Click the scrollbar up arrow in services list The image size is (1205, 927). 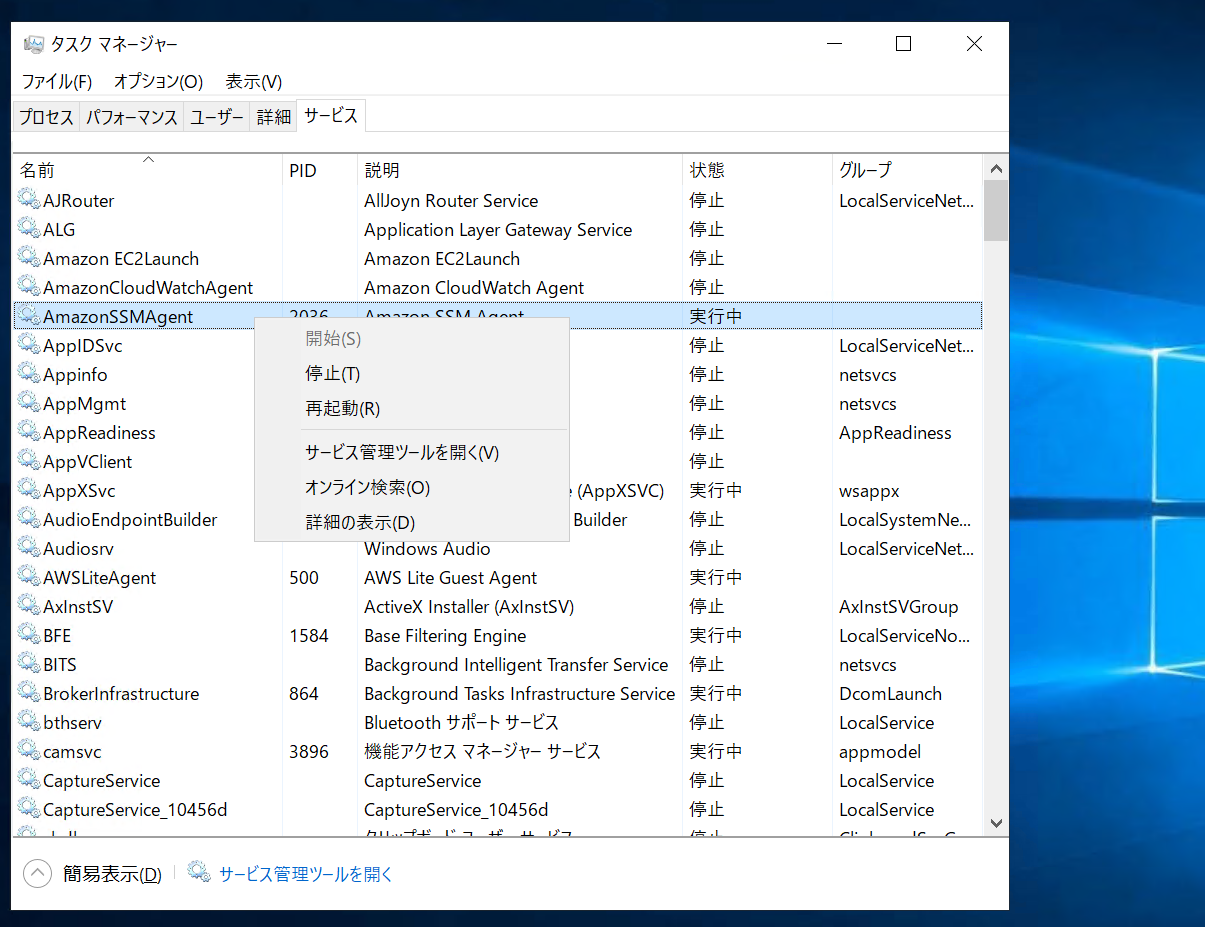(995, 168)
